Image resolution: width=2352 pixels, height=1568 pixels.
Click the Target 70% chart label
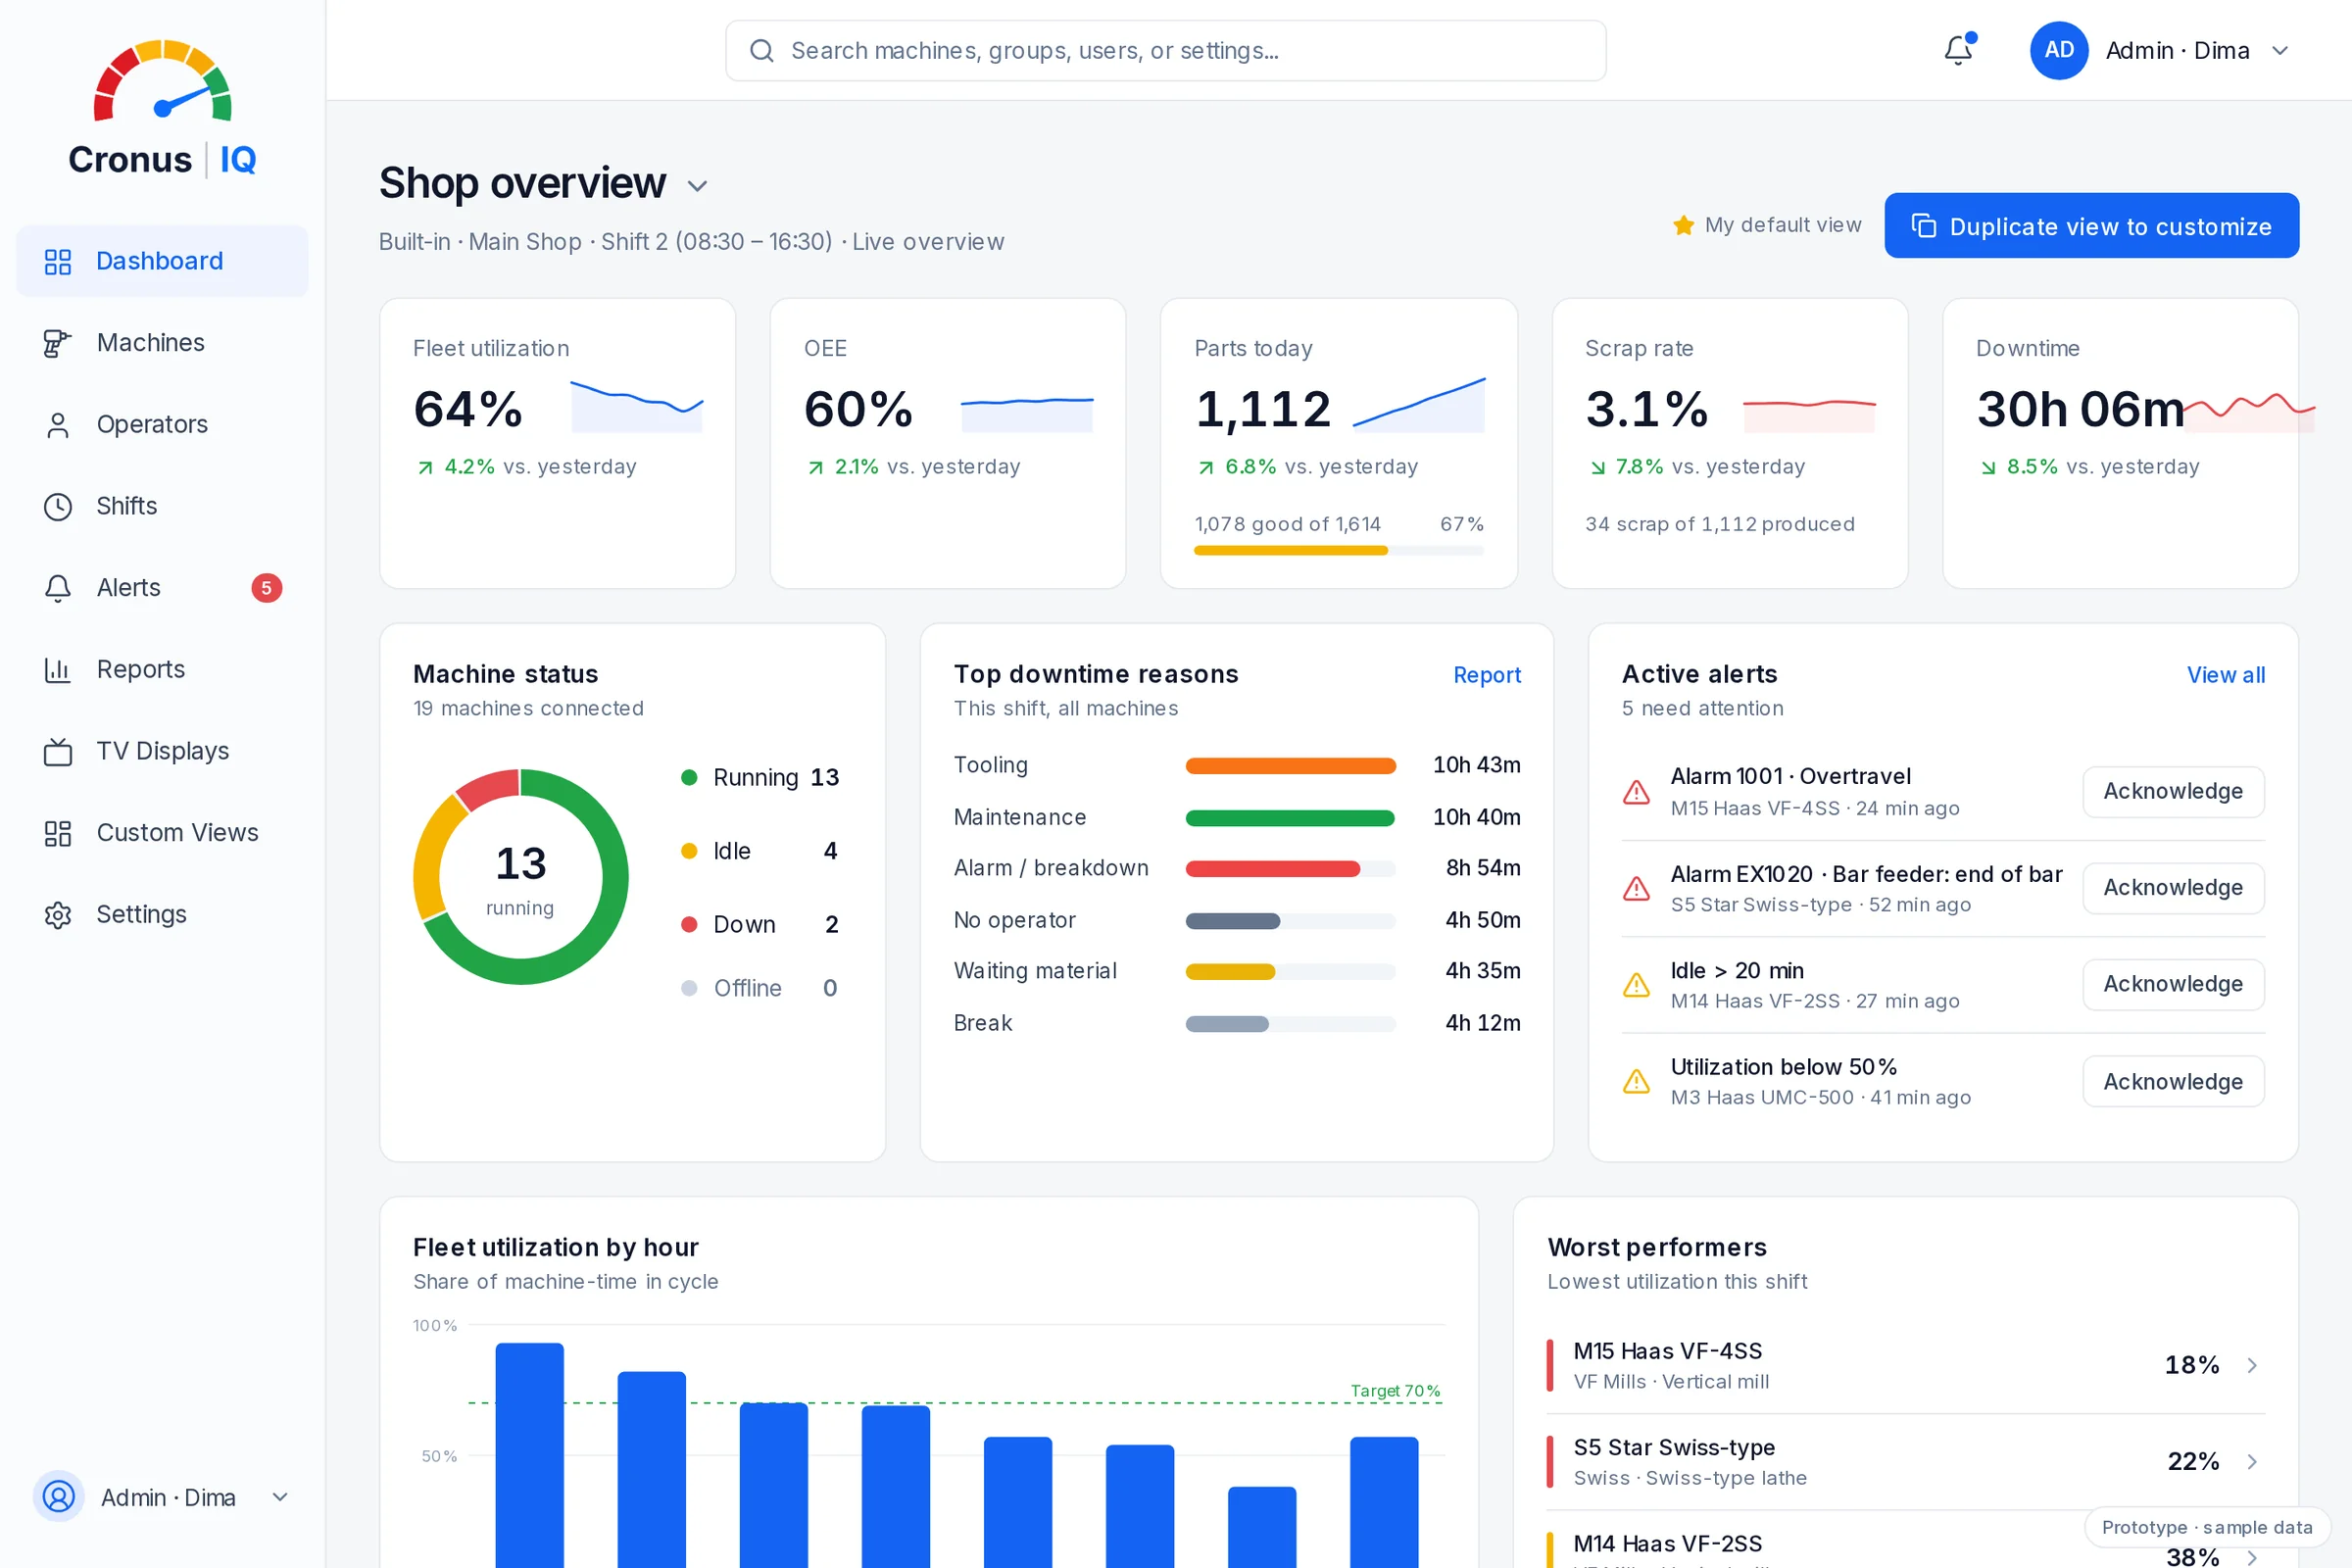[1395, 1391]
